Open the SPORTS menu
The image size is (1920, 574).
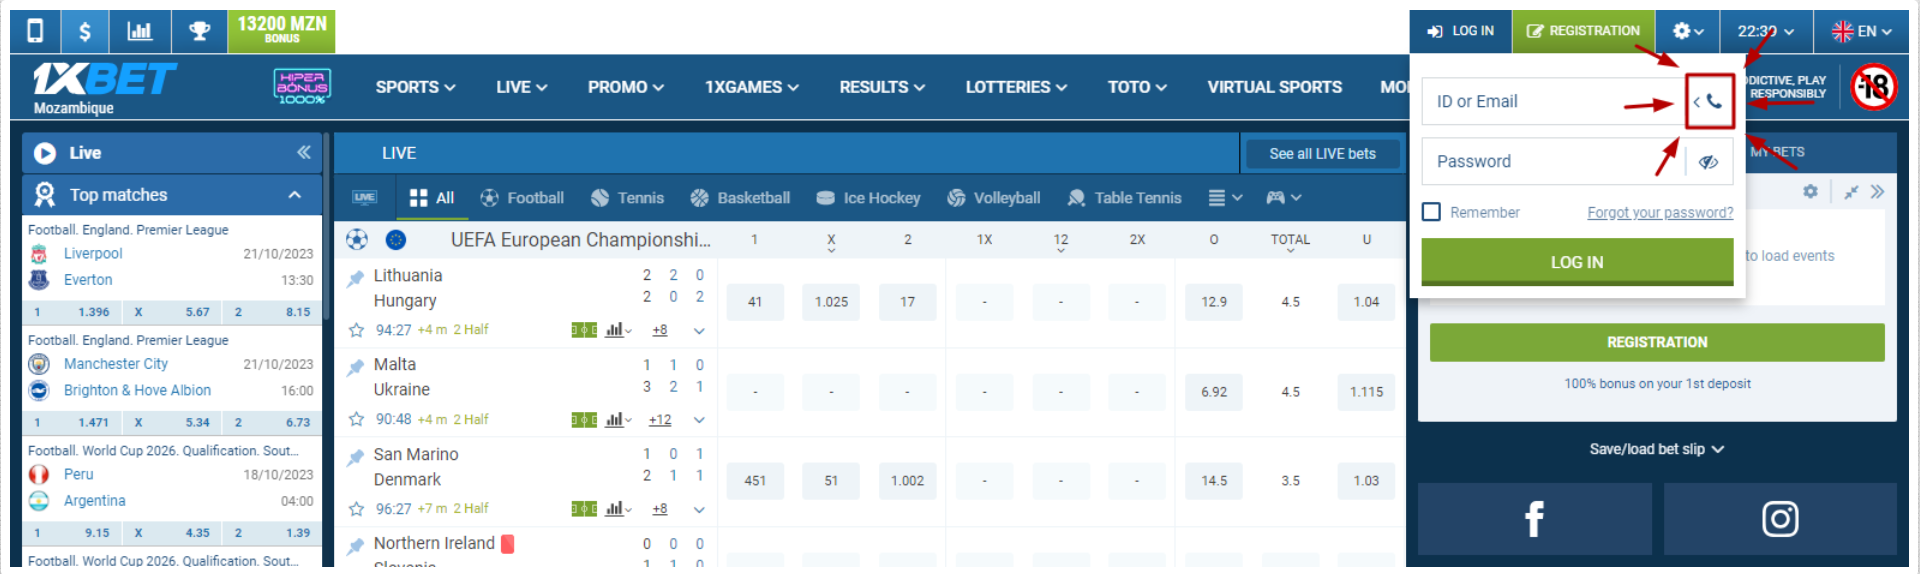[x=415, y=87]
